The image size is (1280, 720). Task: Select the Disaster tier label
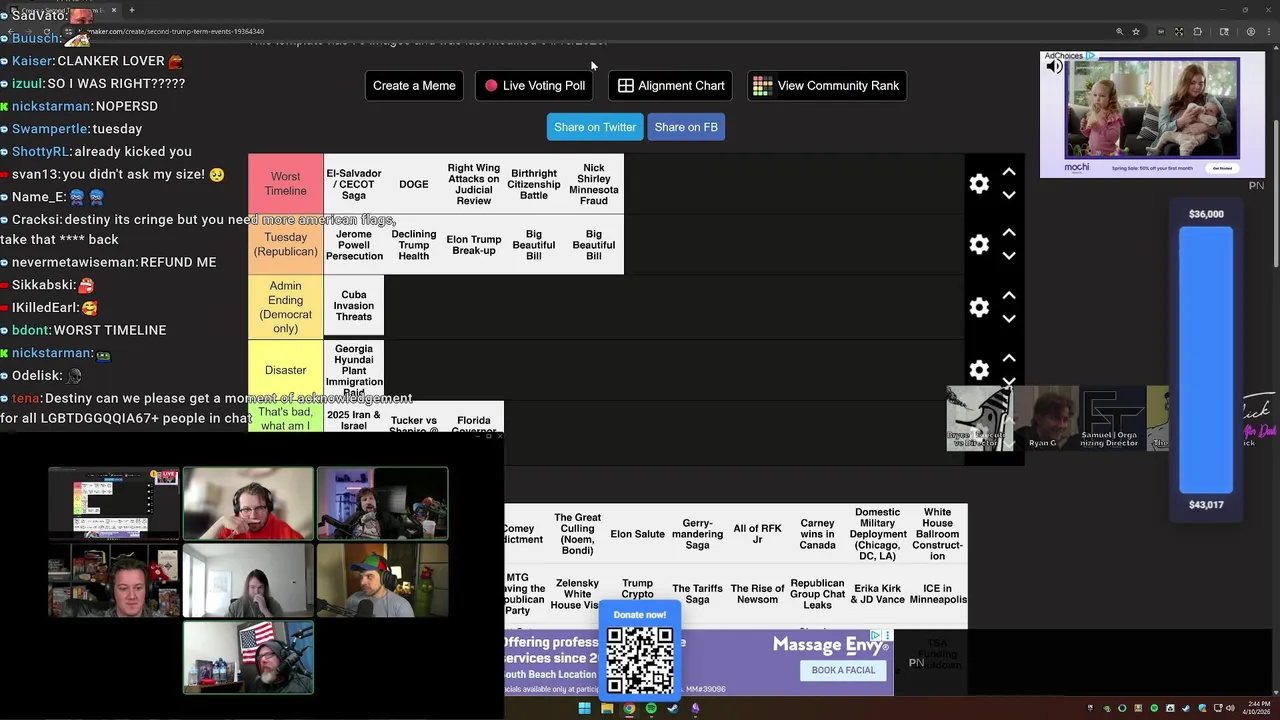click(x=286, y=370)
